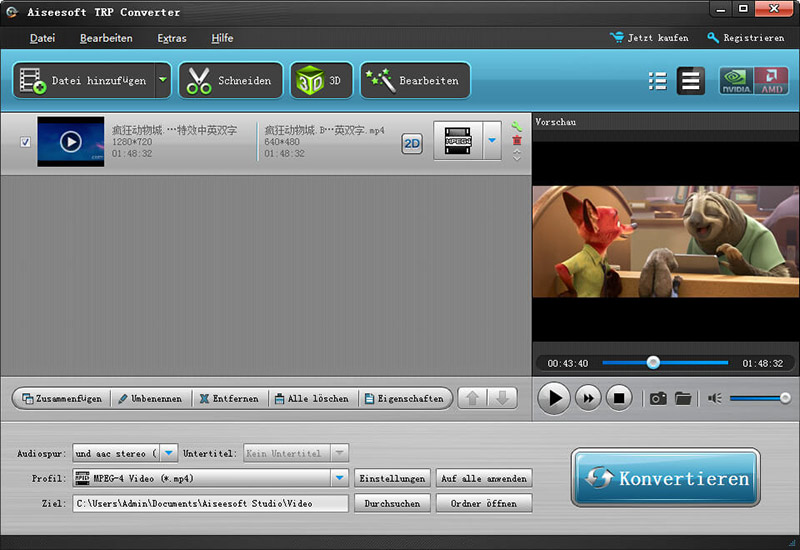Toggle AMD acceleration icon
The height and width of the screenshot is (550, 800).
[771, 81]
